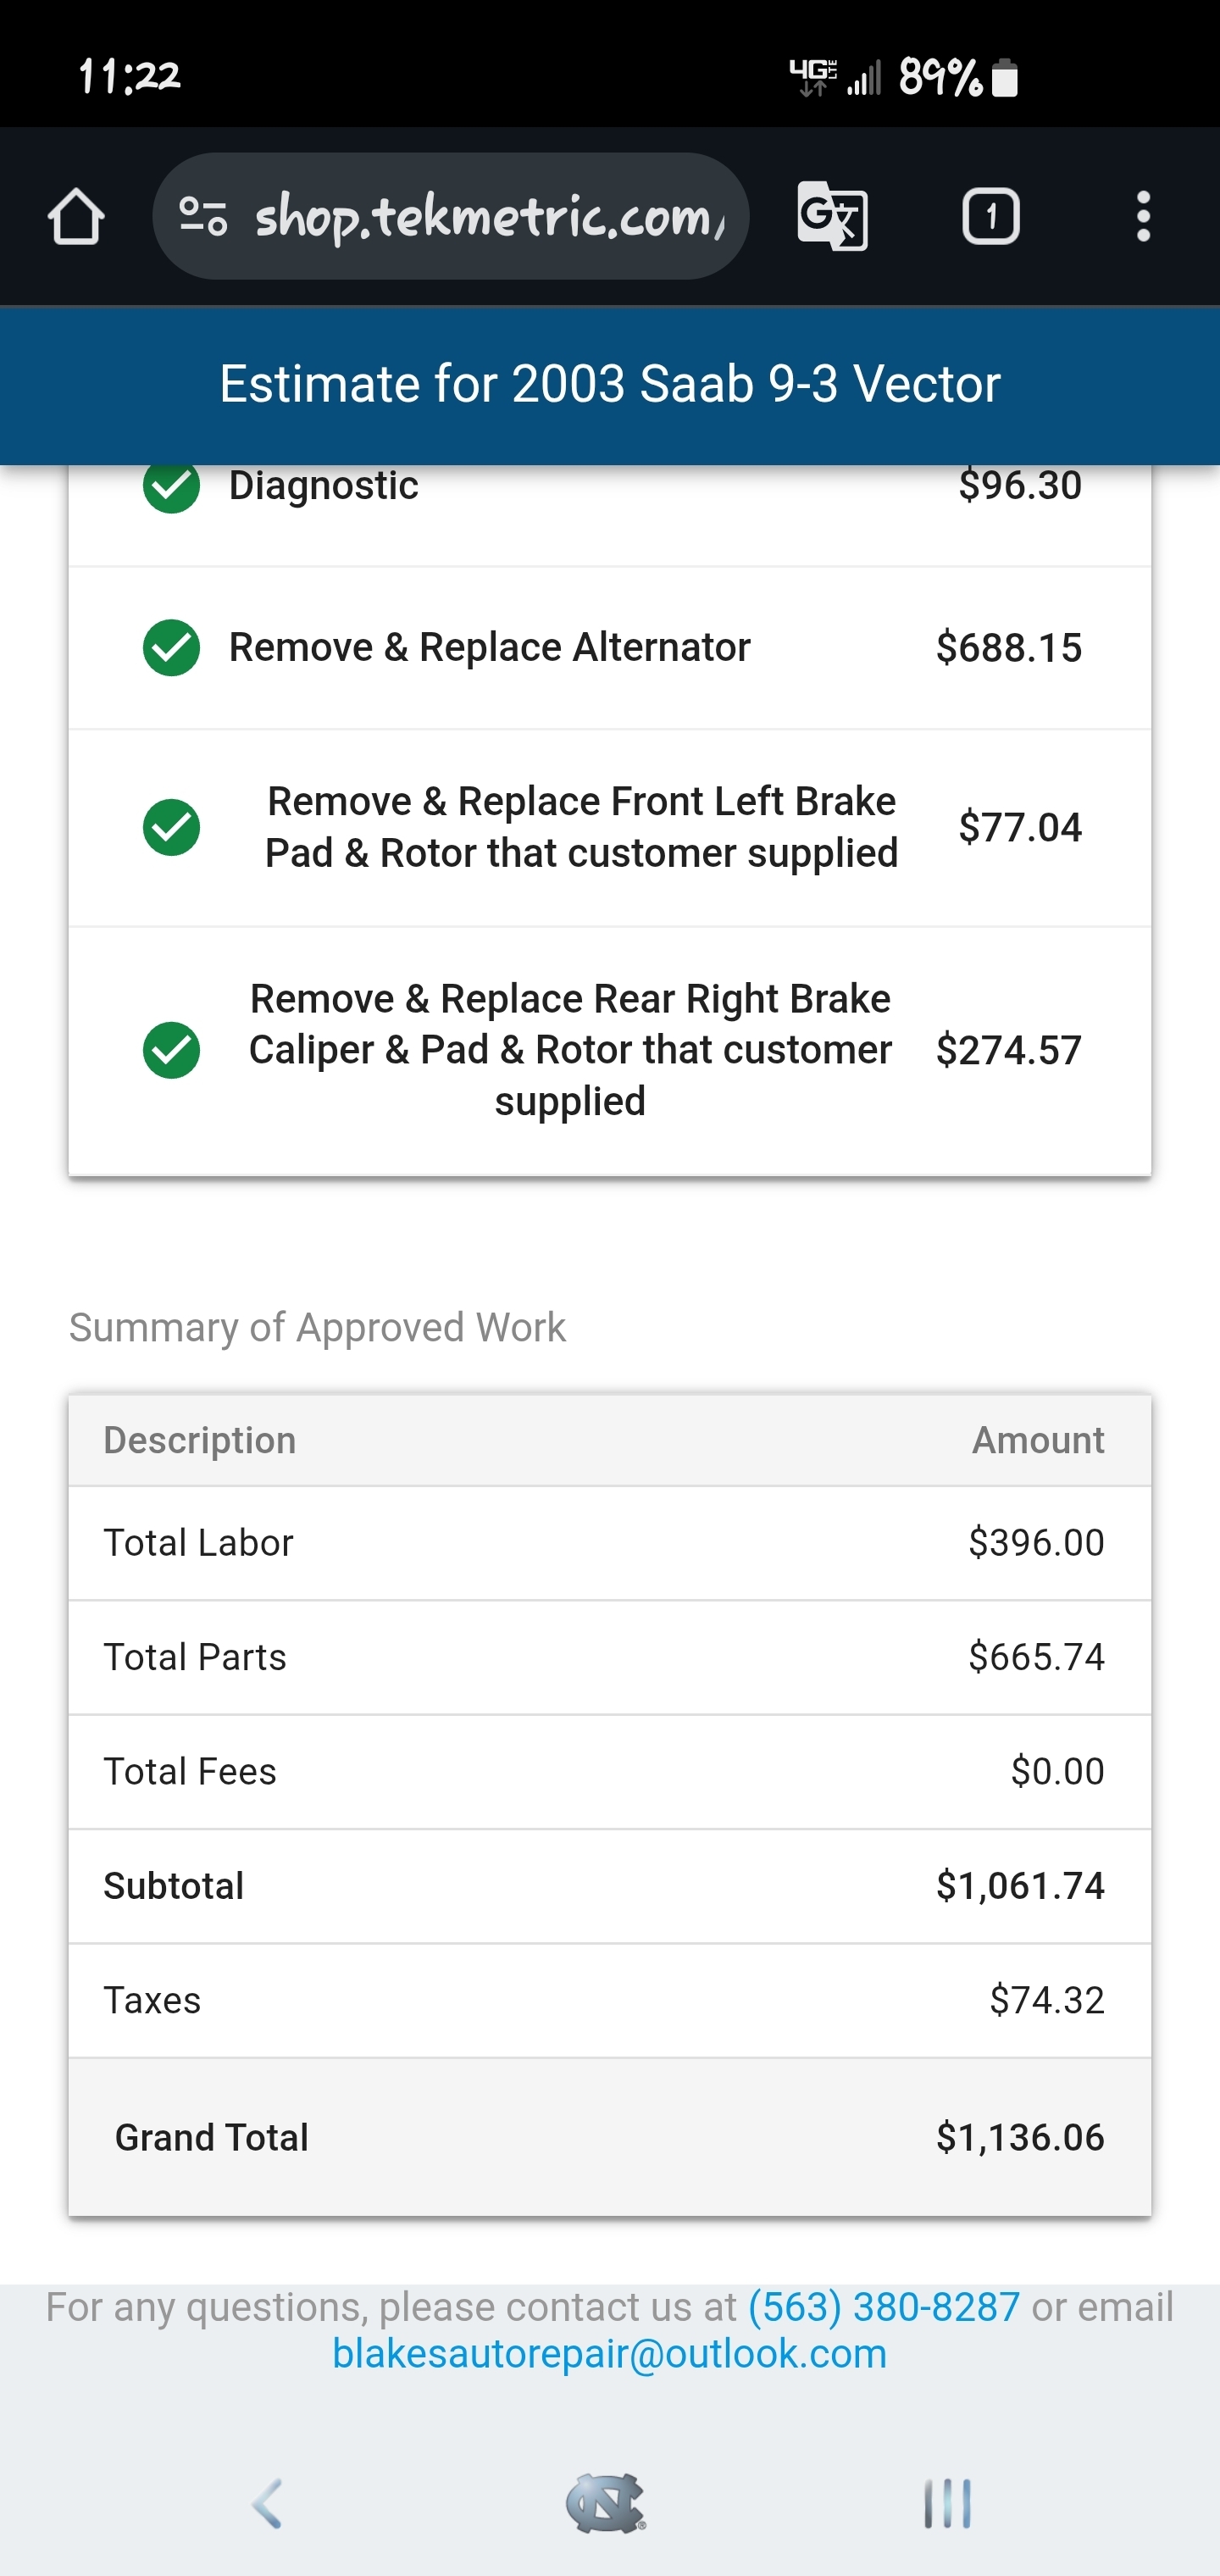
Task: Tap the Estimate for 2003 Saab header
Action: [609, 384]
